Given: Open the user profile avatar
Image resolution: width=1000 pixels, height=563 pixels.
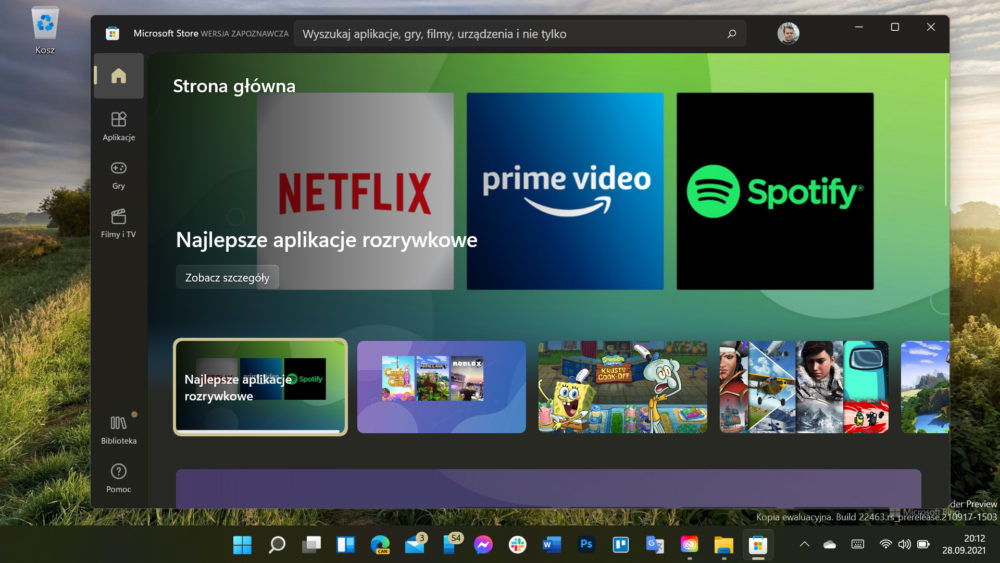Looking at the screenshot, I should (x=788, y=33).
